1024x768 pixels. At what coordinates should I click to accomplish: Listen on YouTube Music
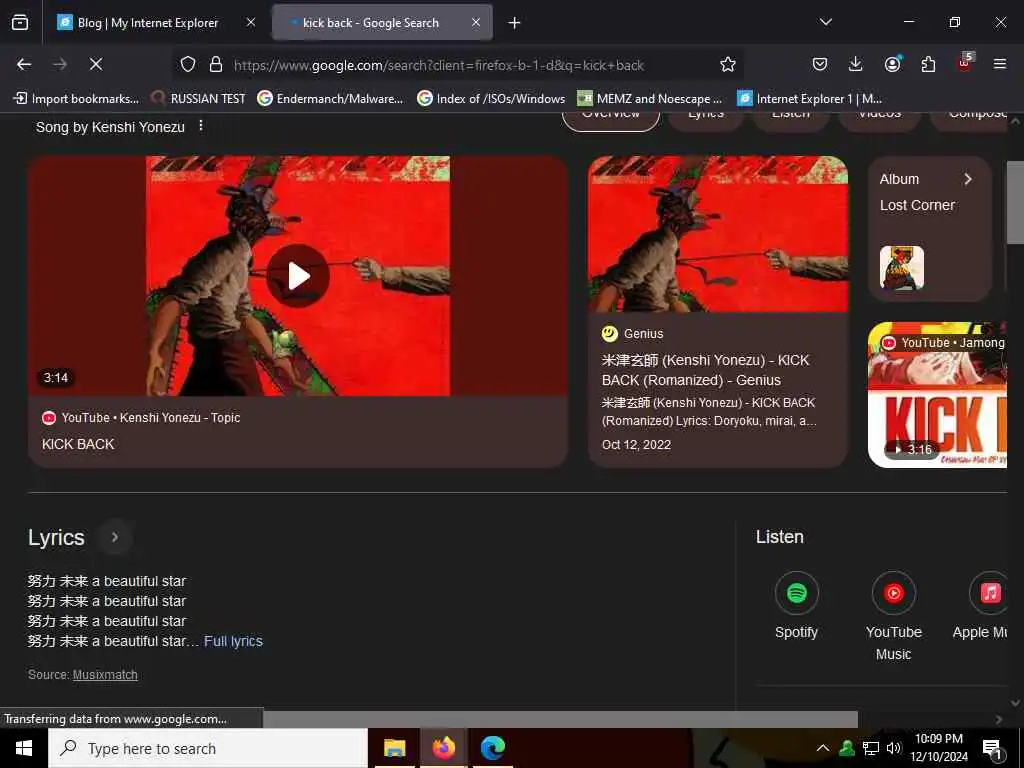pos(893,616)
